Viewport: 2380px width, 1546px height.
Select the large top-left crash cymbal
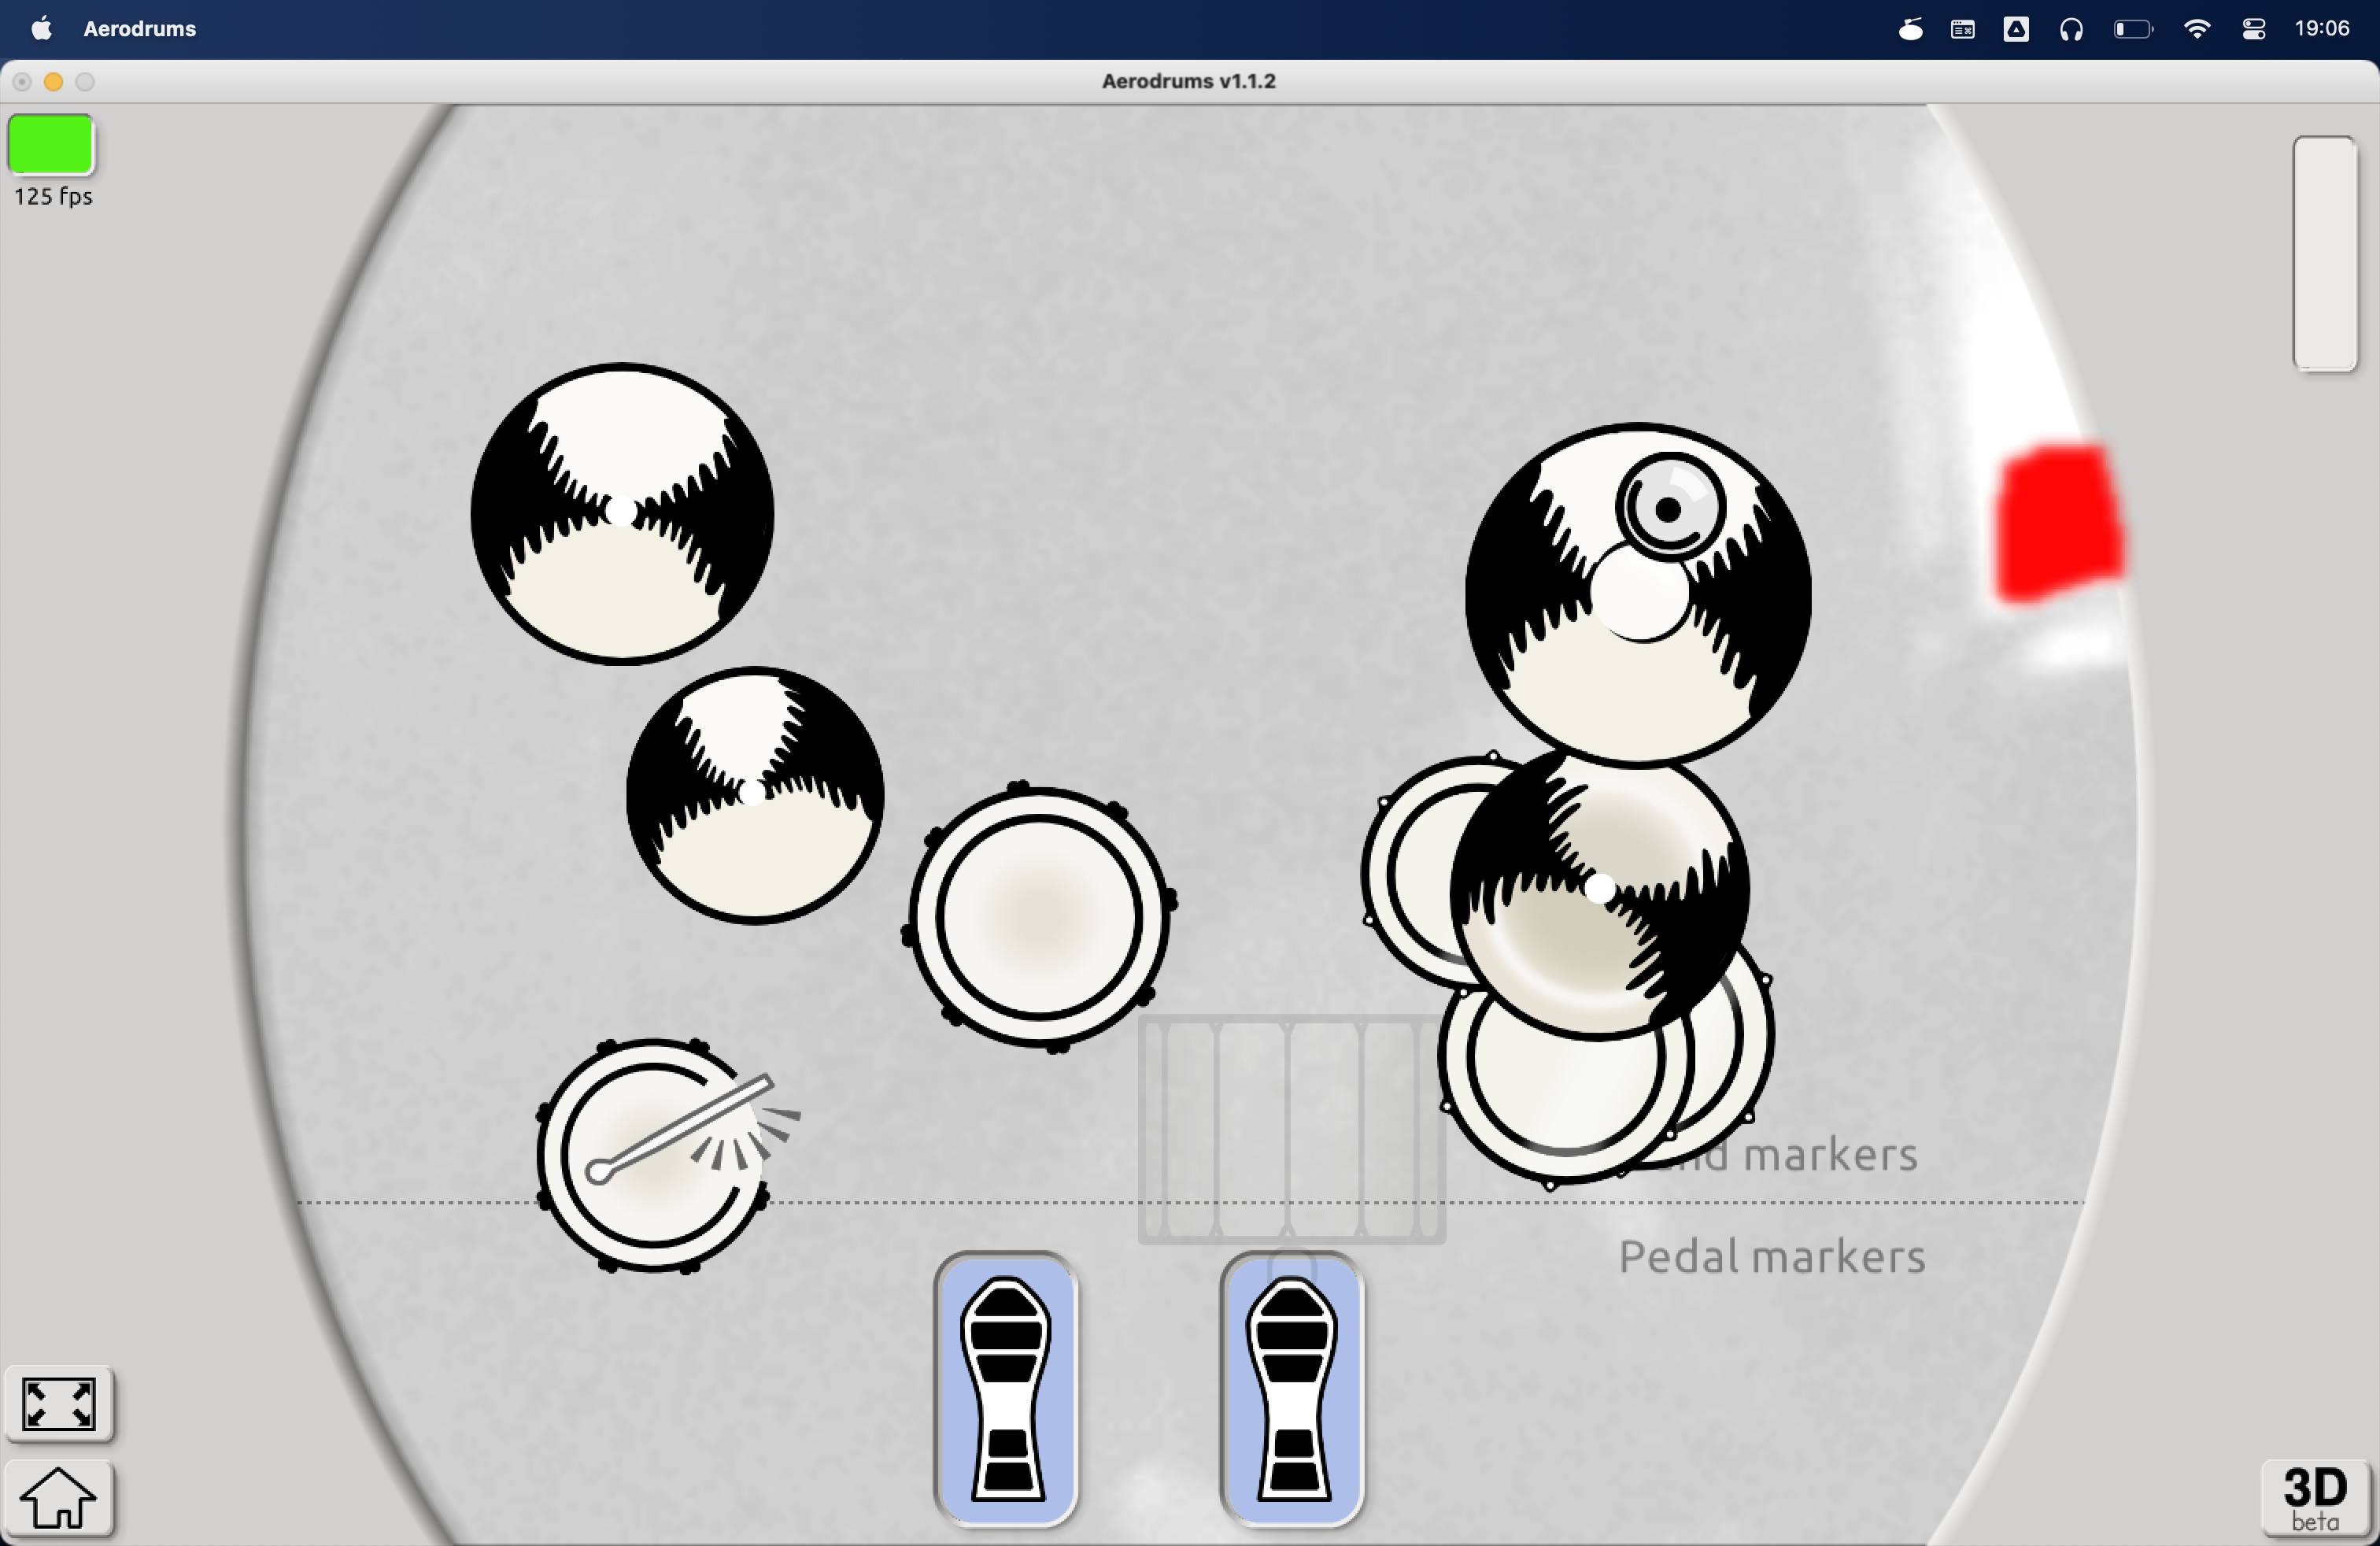point(622,513)
